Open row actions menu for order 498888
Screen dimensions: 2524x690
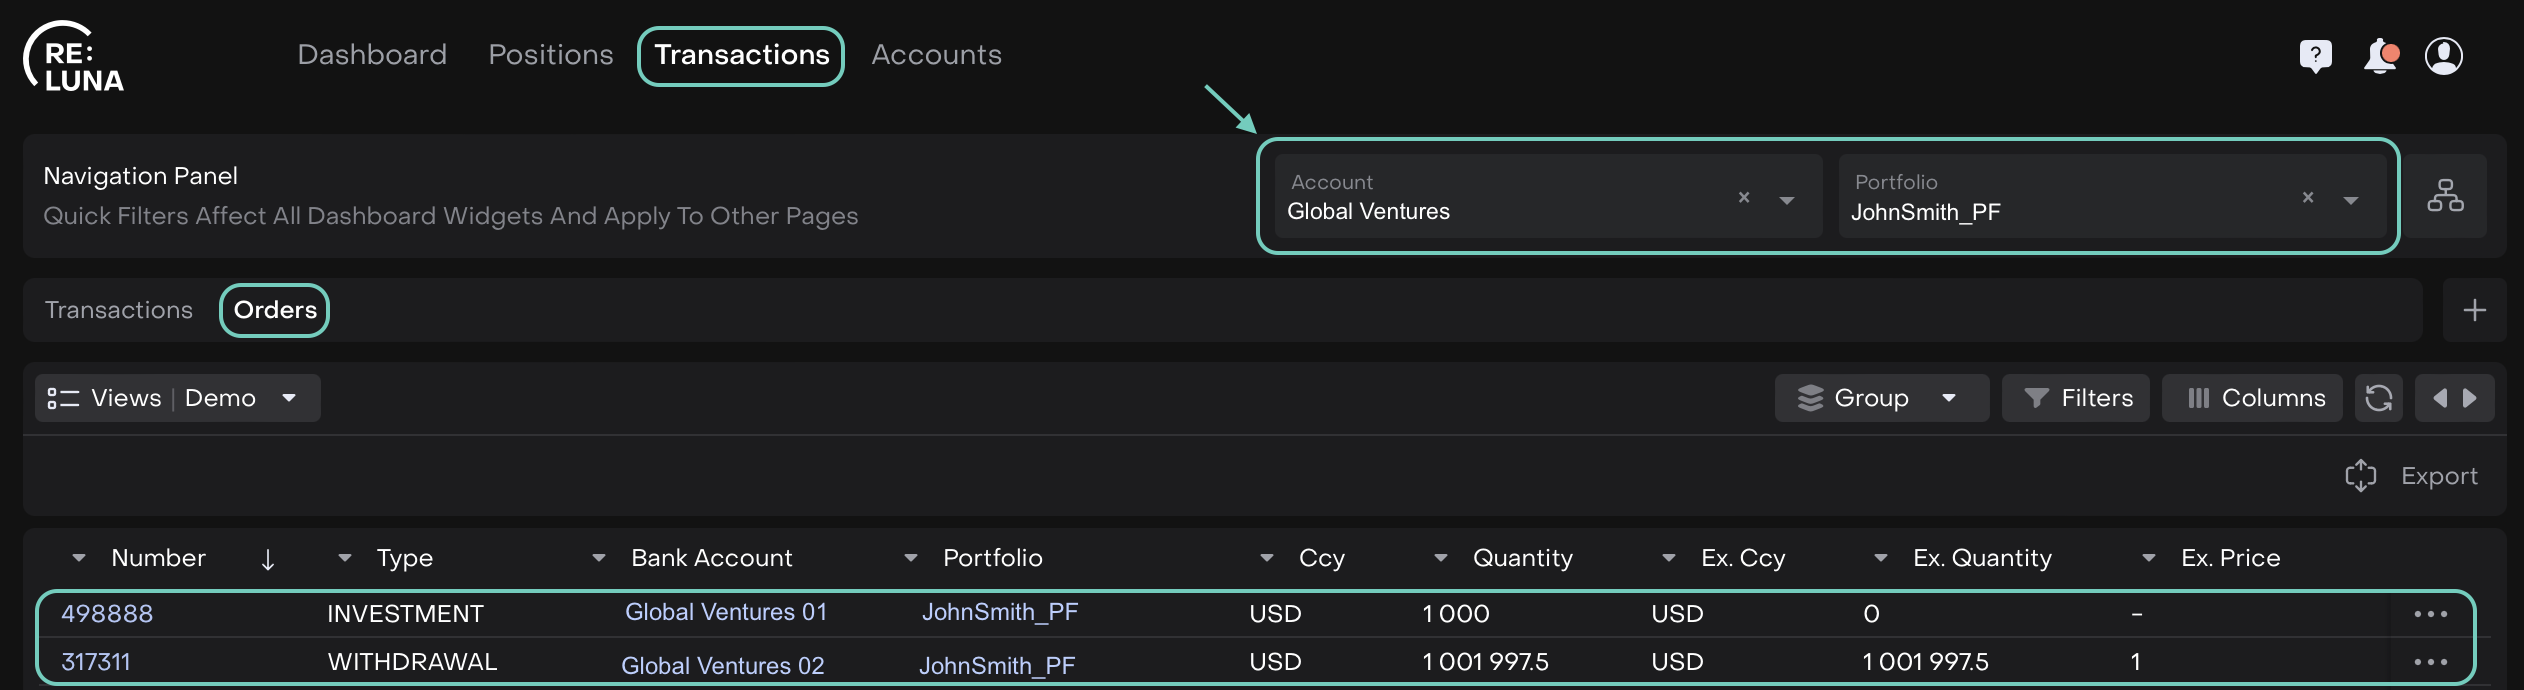pos(2430,614)
